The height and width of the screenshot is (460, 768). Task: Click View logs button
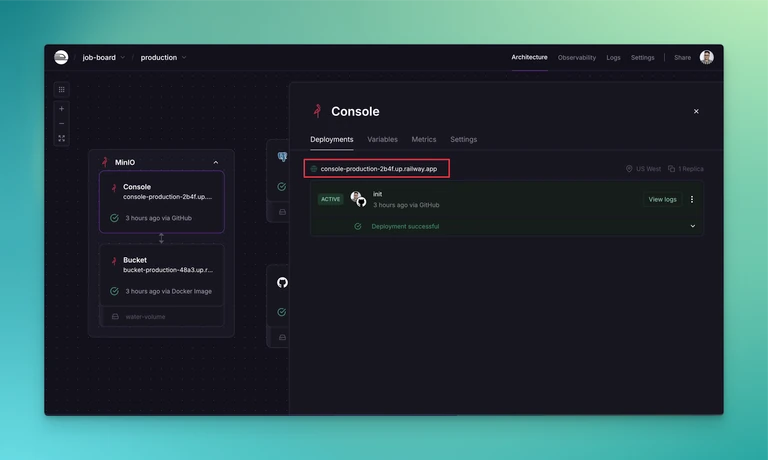coord(662,199)
